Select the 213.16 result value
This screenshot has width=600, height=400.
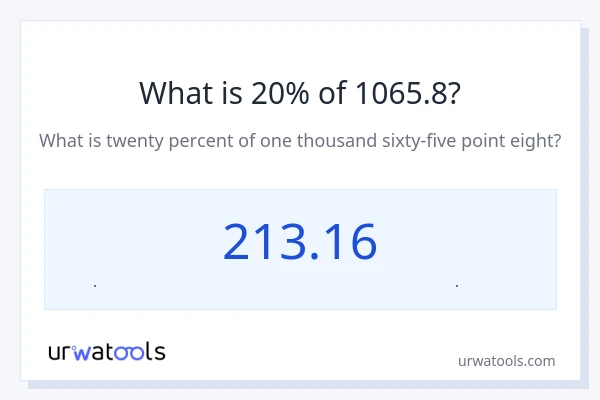[x=300, y=242]
